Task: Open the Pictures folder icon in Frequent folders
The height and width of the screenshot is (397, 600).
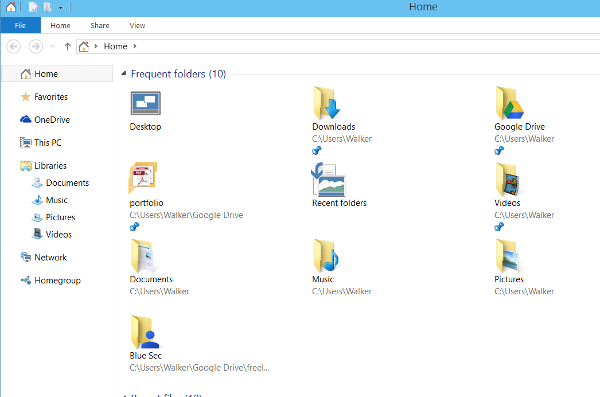Action: coord(508,256)
